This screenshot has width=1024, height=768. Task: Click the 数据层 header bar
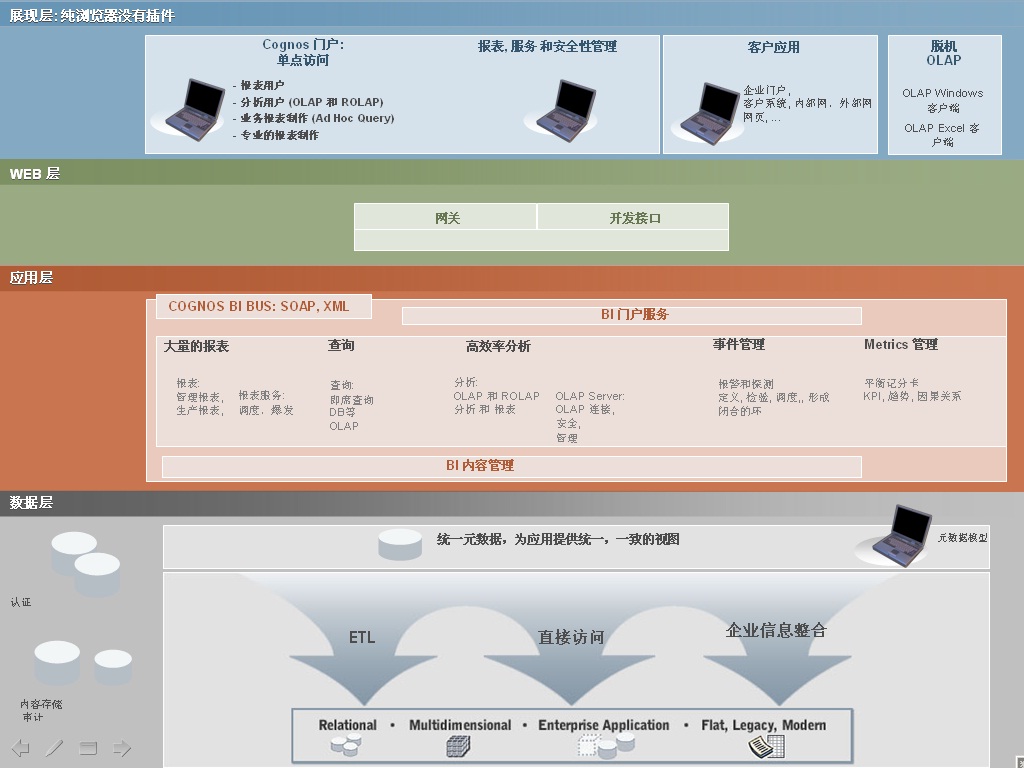pyautogui.click(x=512, y=503)
